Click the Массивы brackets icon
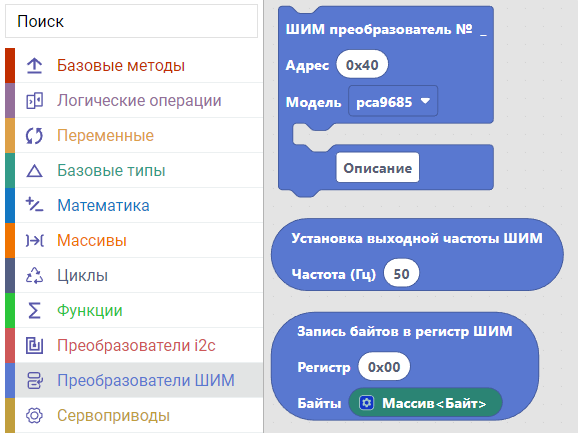This screenshot has height=433, width=578. click(x=35, y=241)
